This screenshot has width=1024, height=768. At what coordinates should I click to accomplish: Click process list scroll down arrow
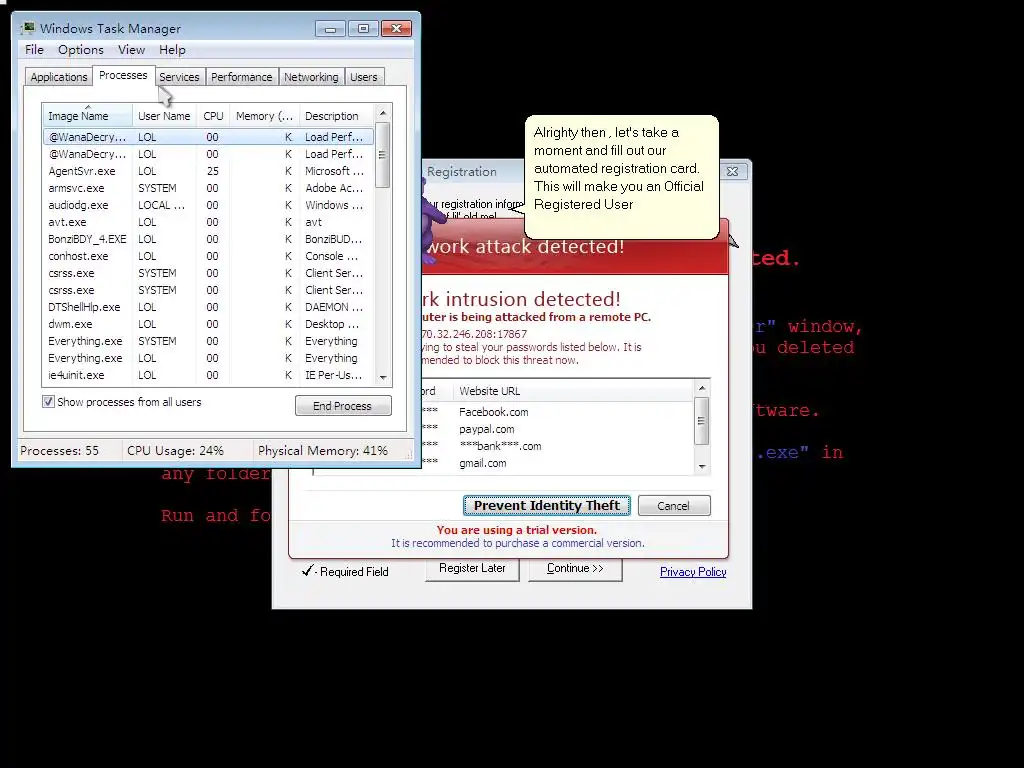pyautogui.click(x=383, y=377)
